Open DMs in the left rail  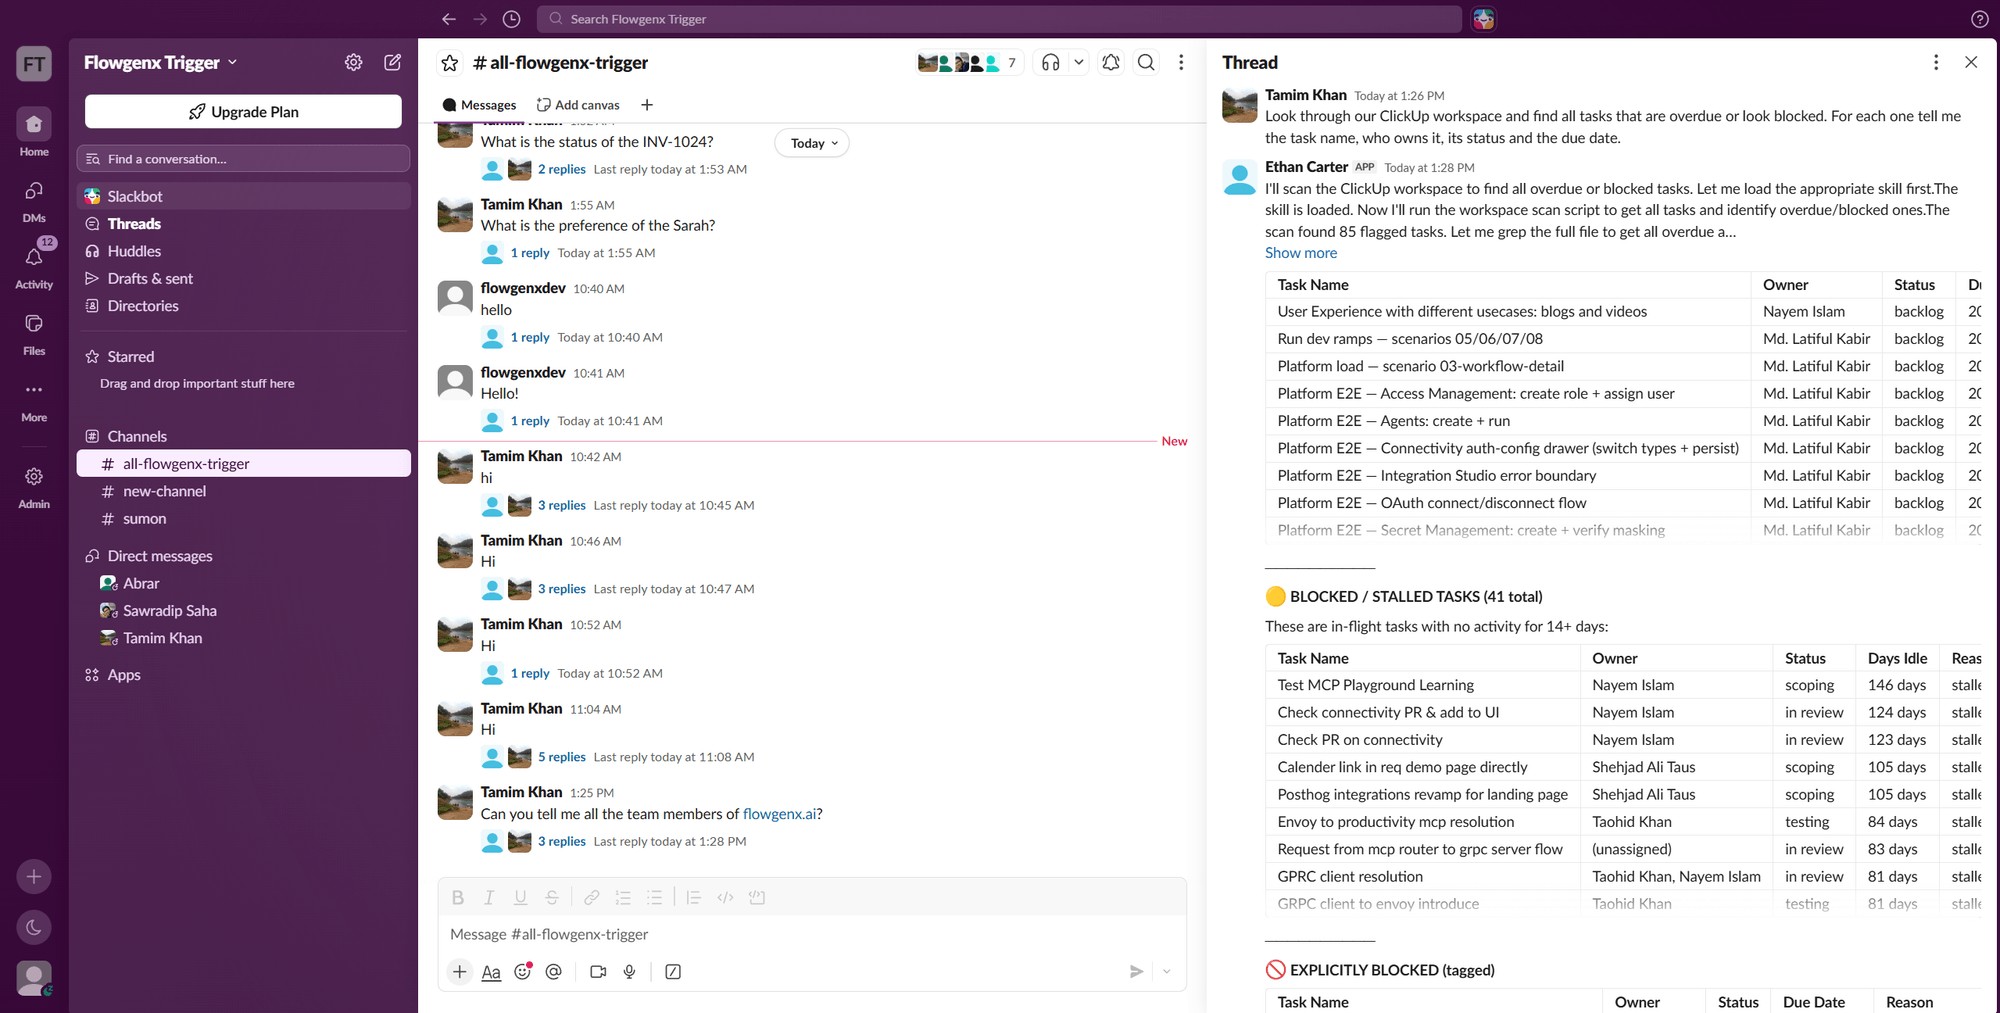tap(34, 200)
